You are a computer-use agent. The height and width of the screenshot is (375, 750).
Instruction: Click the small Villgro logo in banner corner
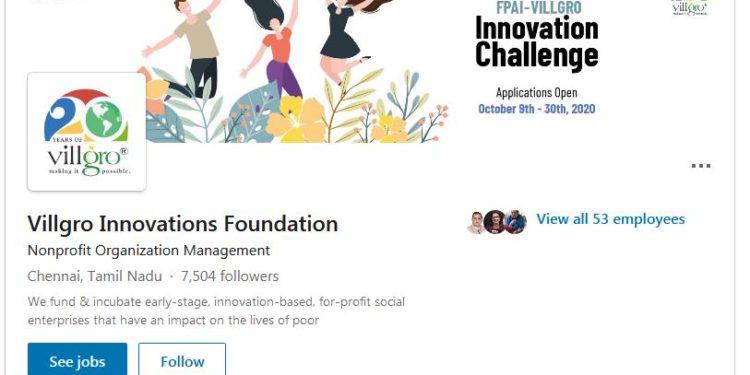[690, 8]
